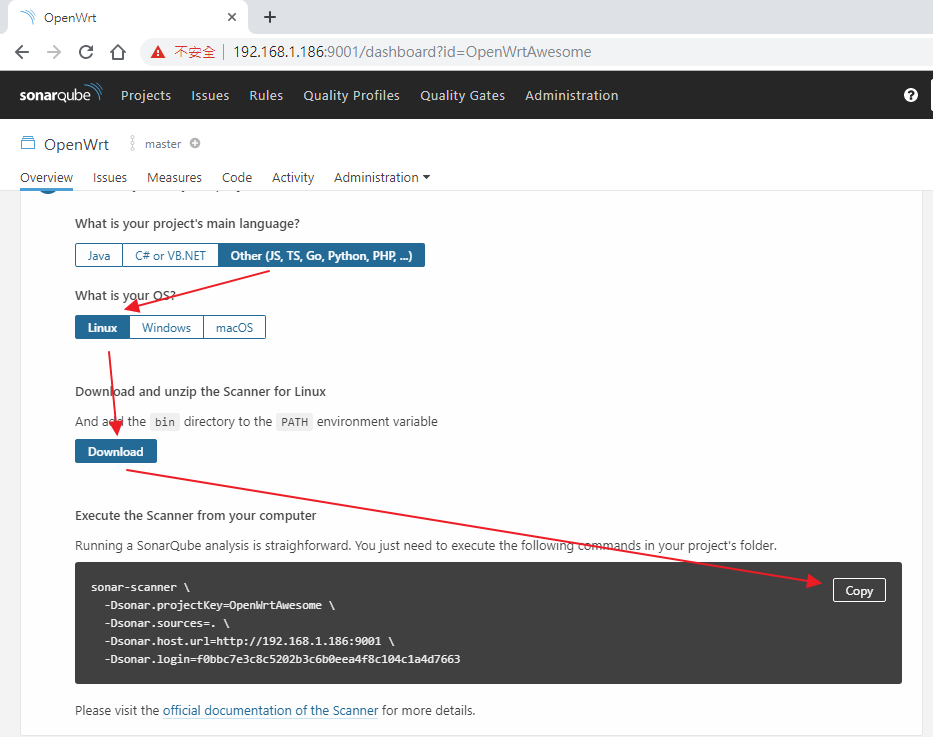
Task: Switch to the Measures tab
Action: (174, 177)
